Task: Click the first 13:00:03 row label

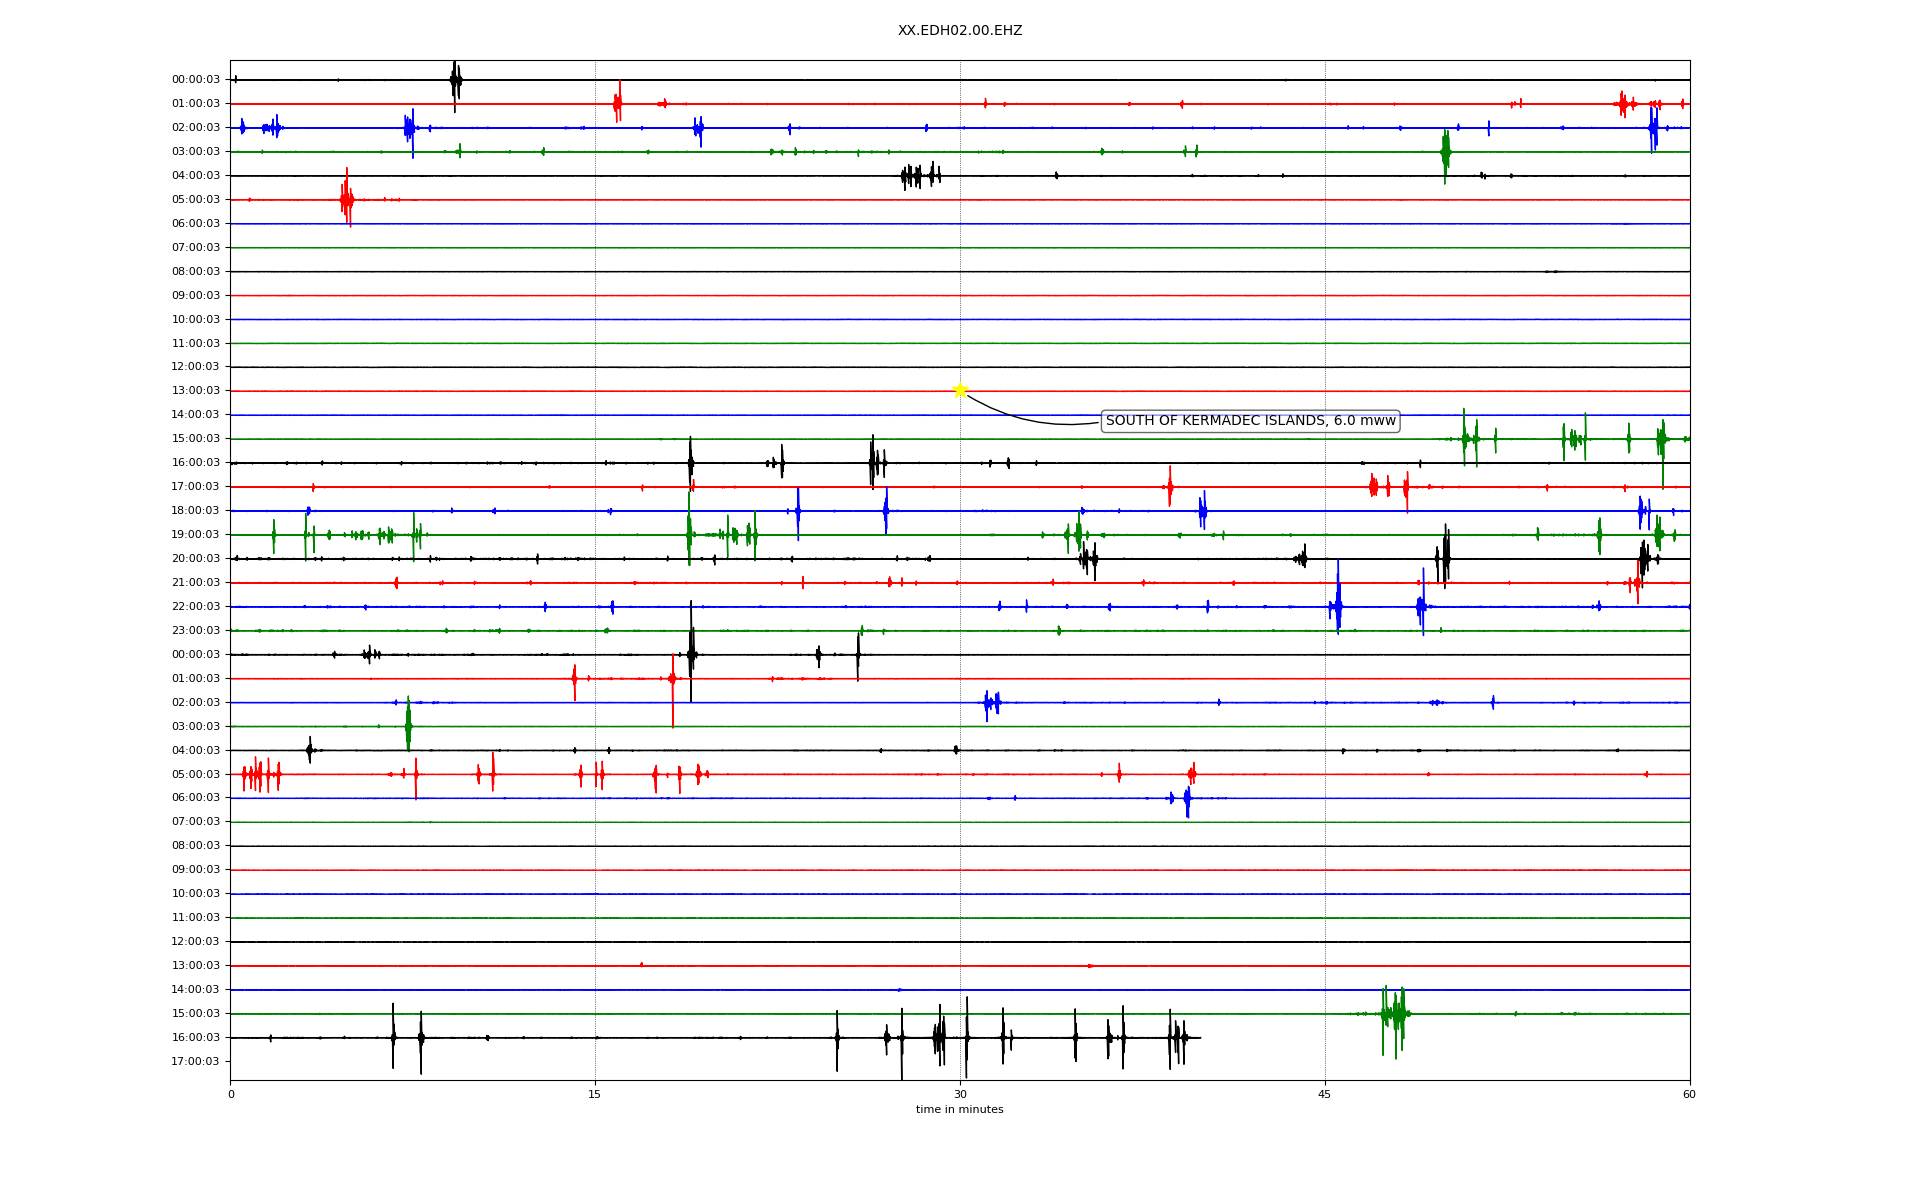Action: click(x=196, y=391)
